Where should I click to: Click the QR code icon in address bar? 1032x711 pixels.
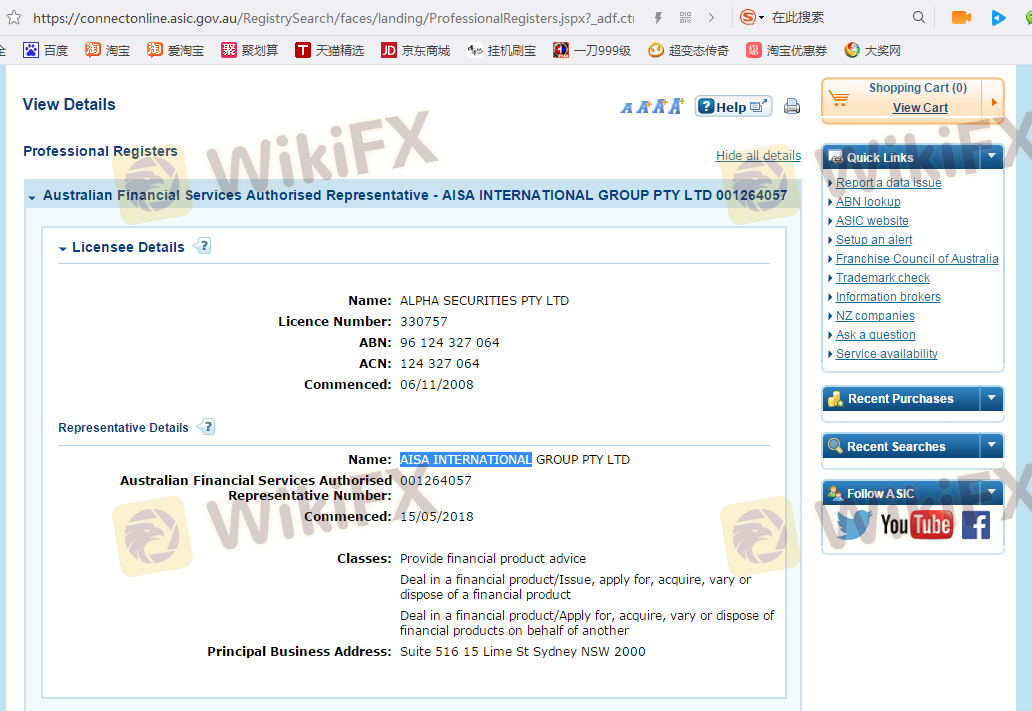pos(685,17)
